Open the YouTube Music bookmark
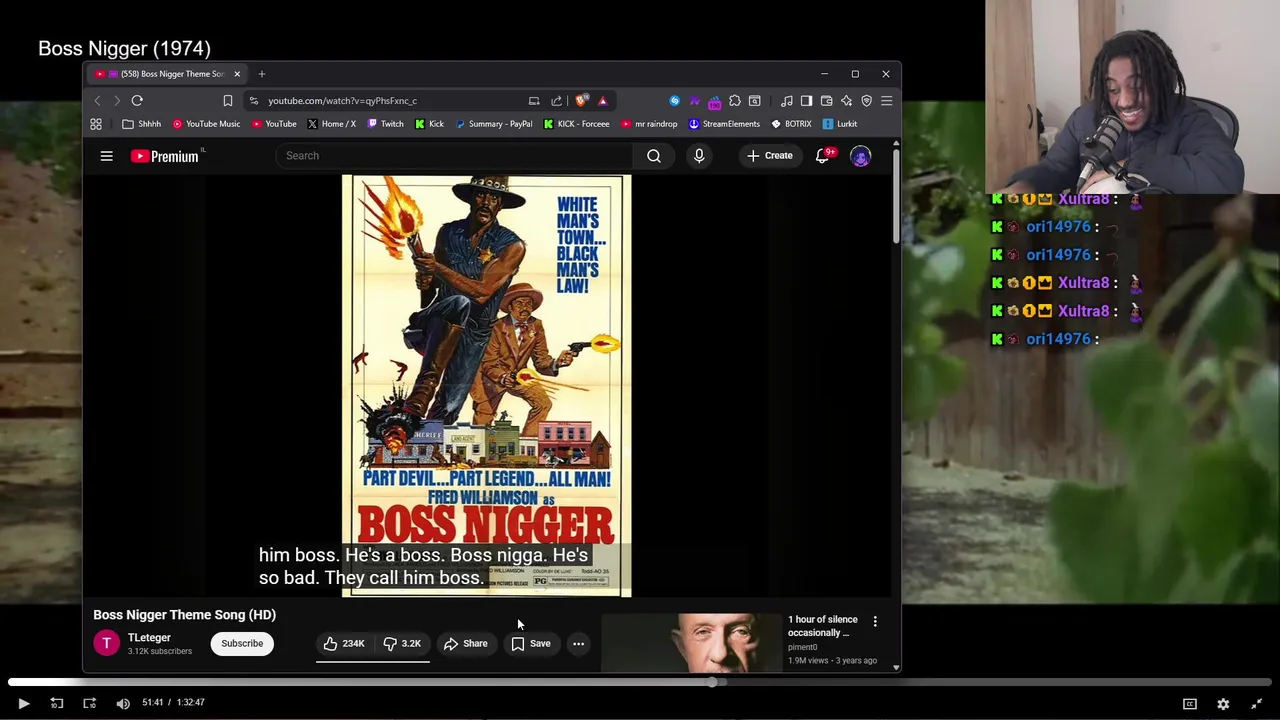The width and height of the screenshot is (1280, 720). (206, 124)
